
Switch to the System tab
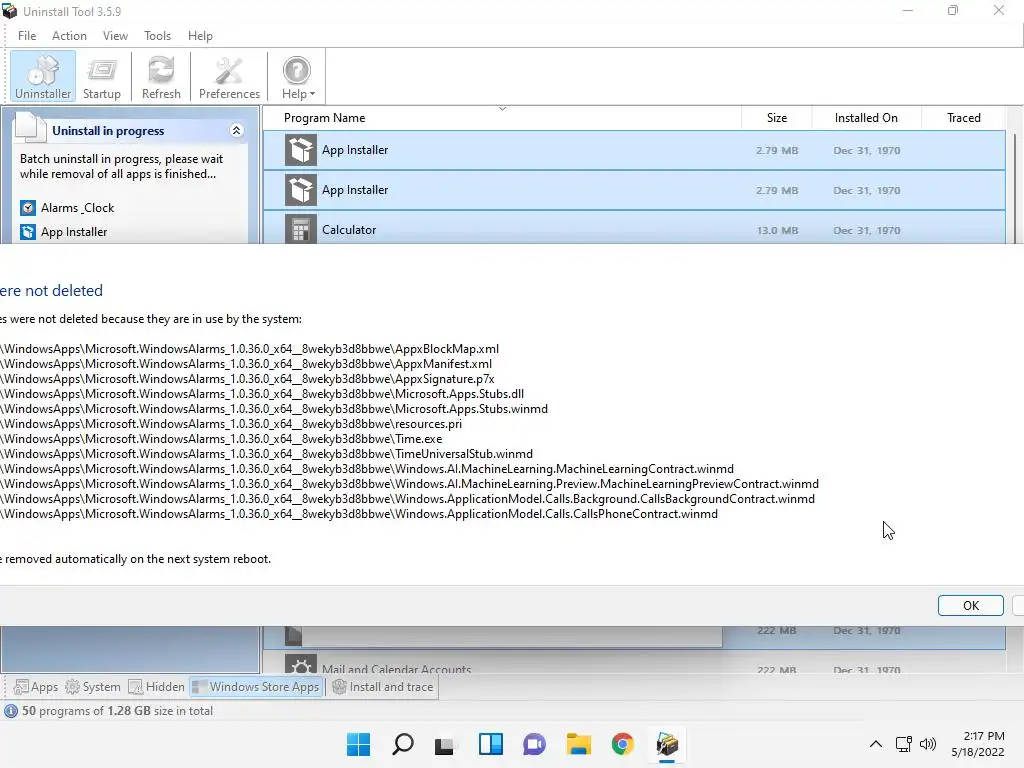point(93,687)
